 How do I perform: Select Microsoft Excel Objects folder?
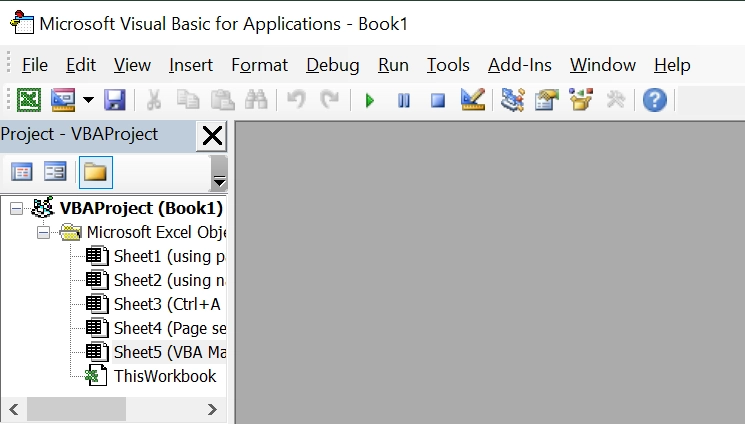pos(156,232)
